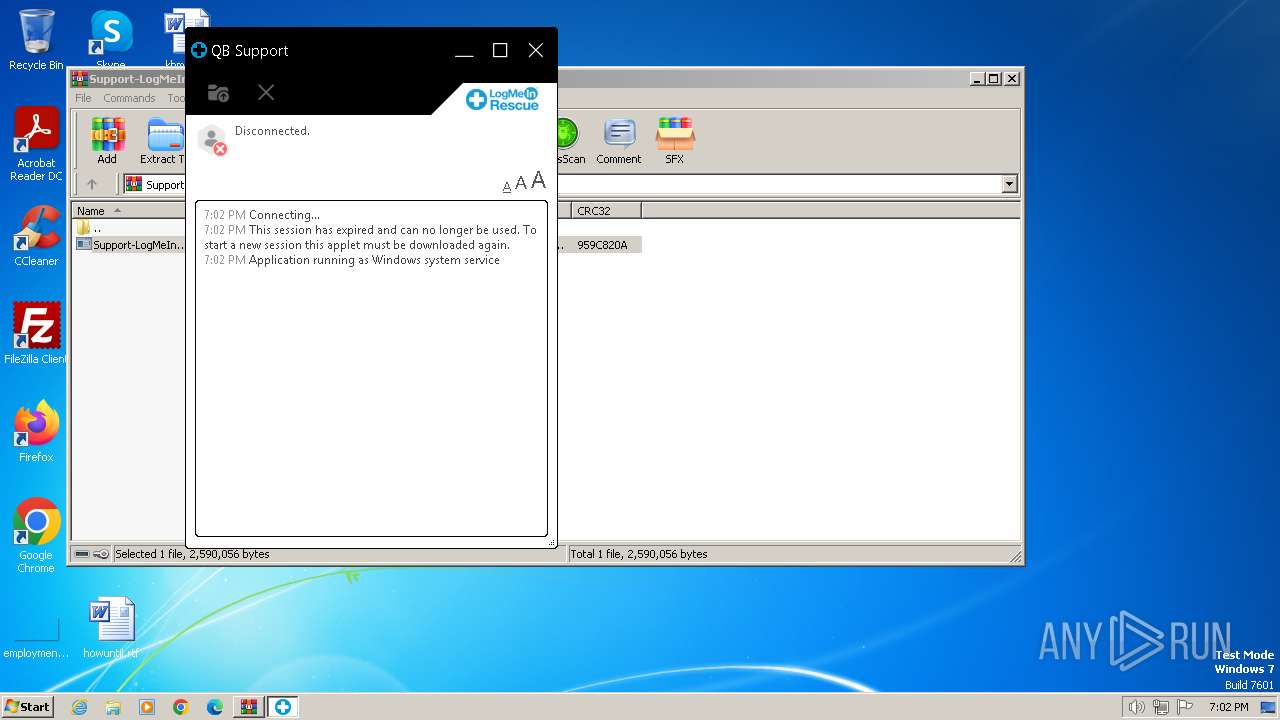Click the CRC value 959C820A
The width and height of the screenshot is (1280, 720).
(602, 245)
